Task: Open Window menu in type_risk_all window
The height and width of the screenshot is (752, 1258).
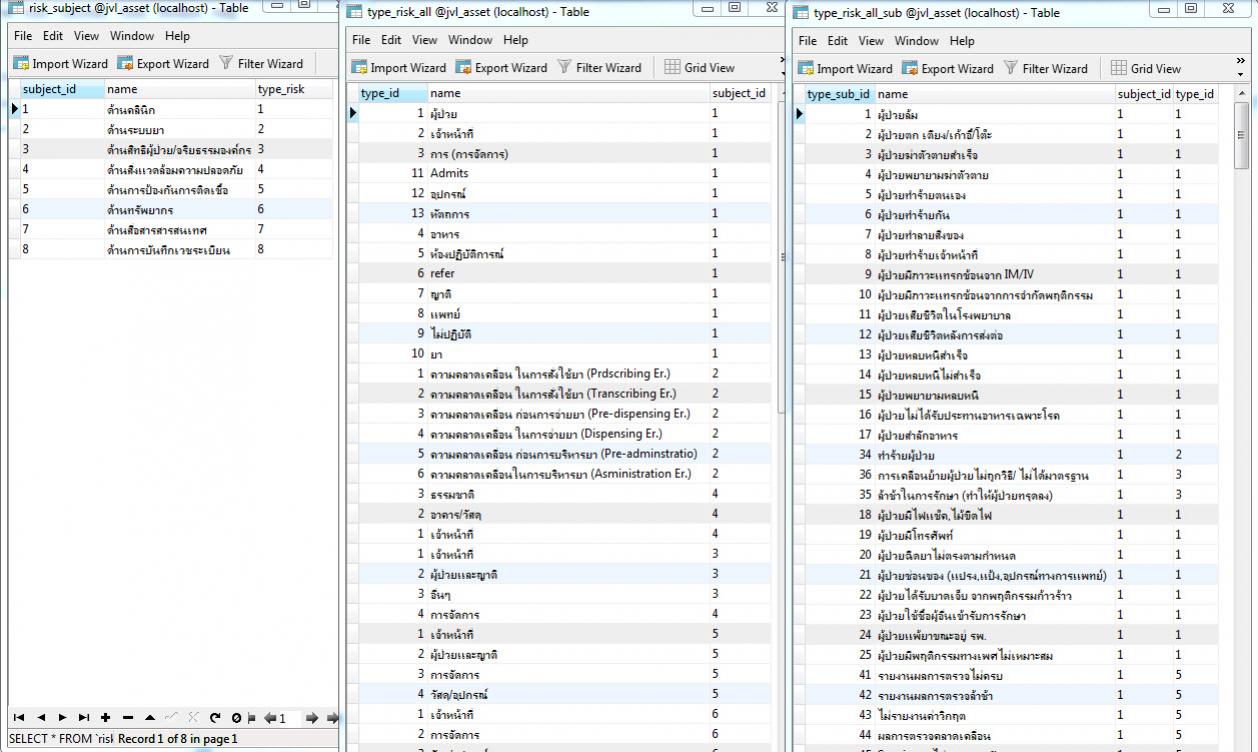Action: 470,40
